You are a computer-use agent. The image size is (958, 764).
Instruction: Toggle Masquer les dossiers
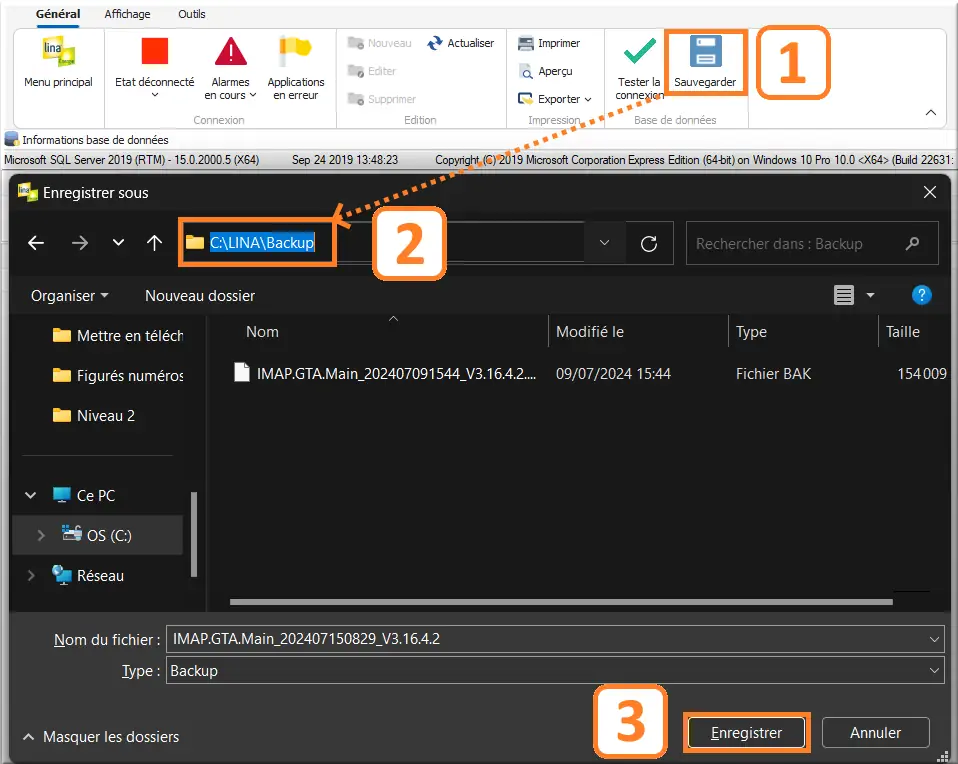(101, 736)
